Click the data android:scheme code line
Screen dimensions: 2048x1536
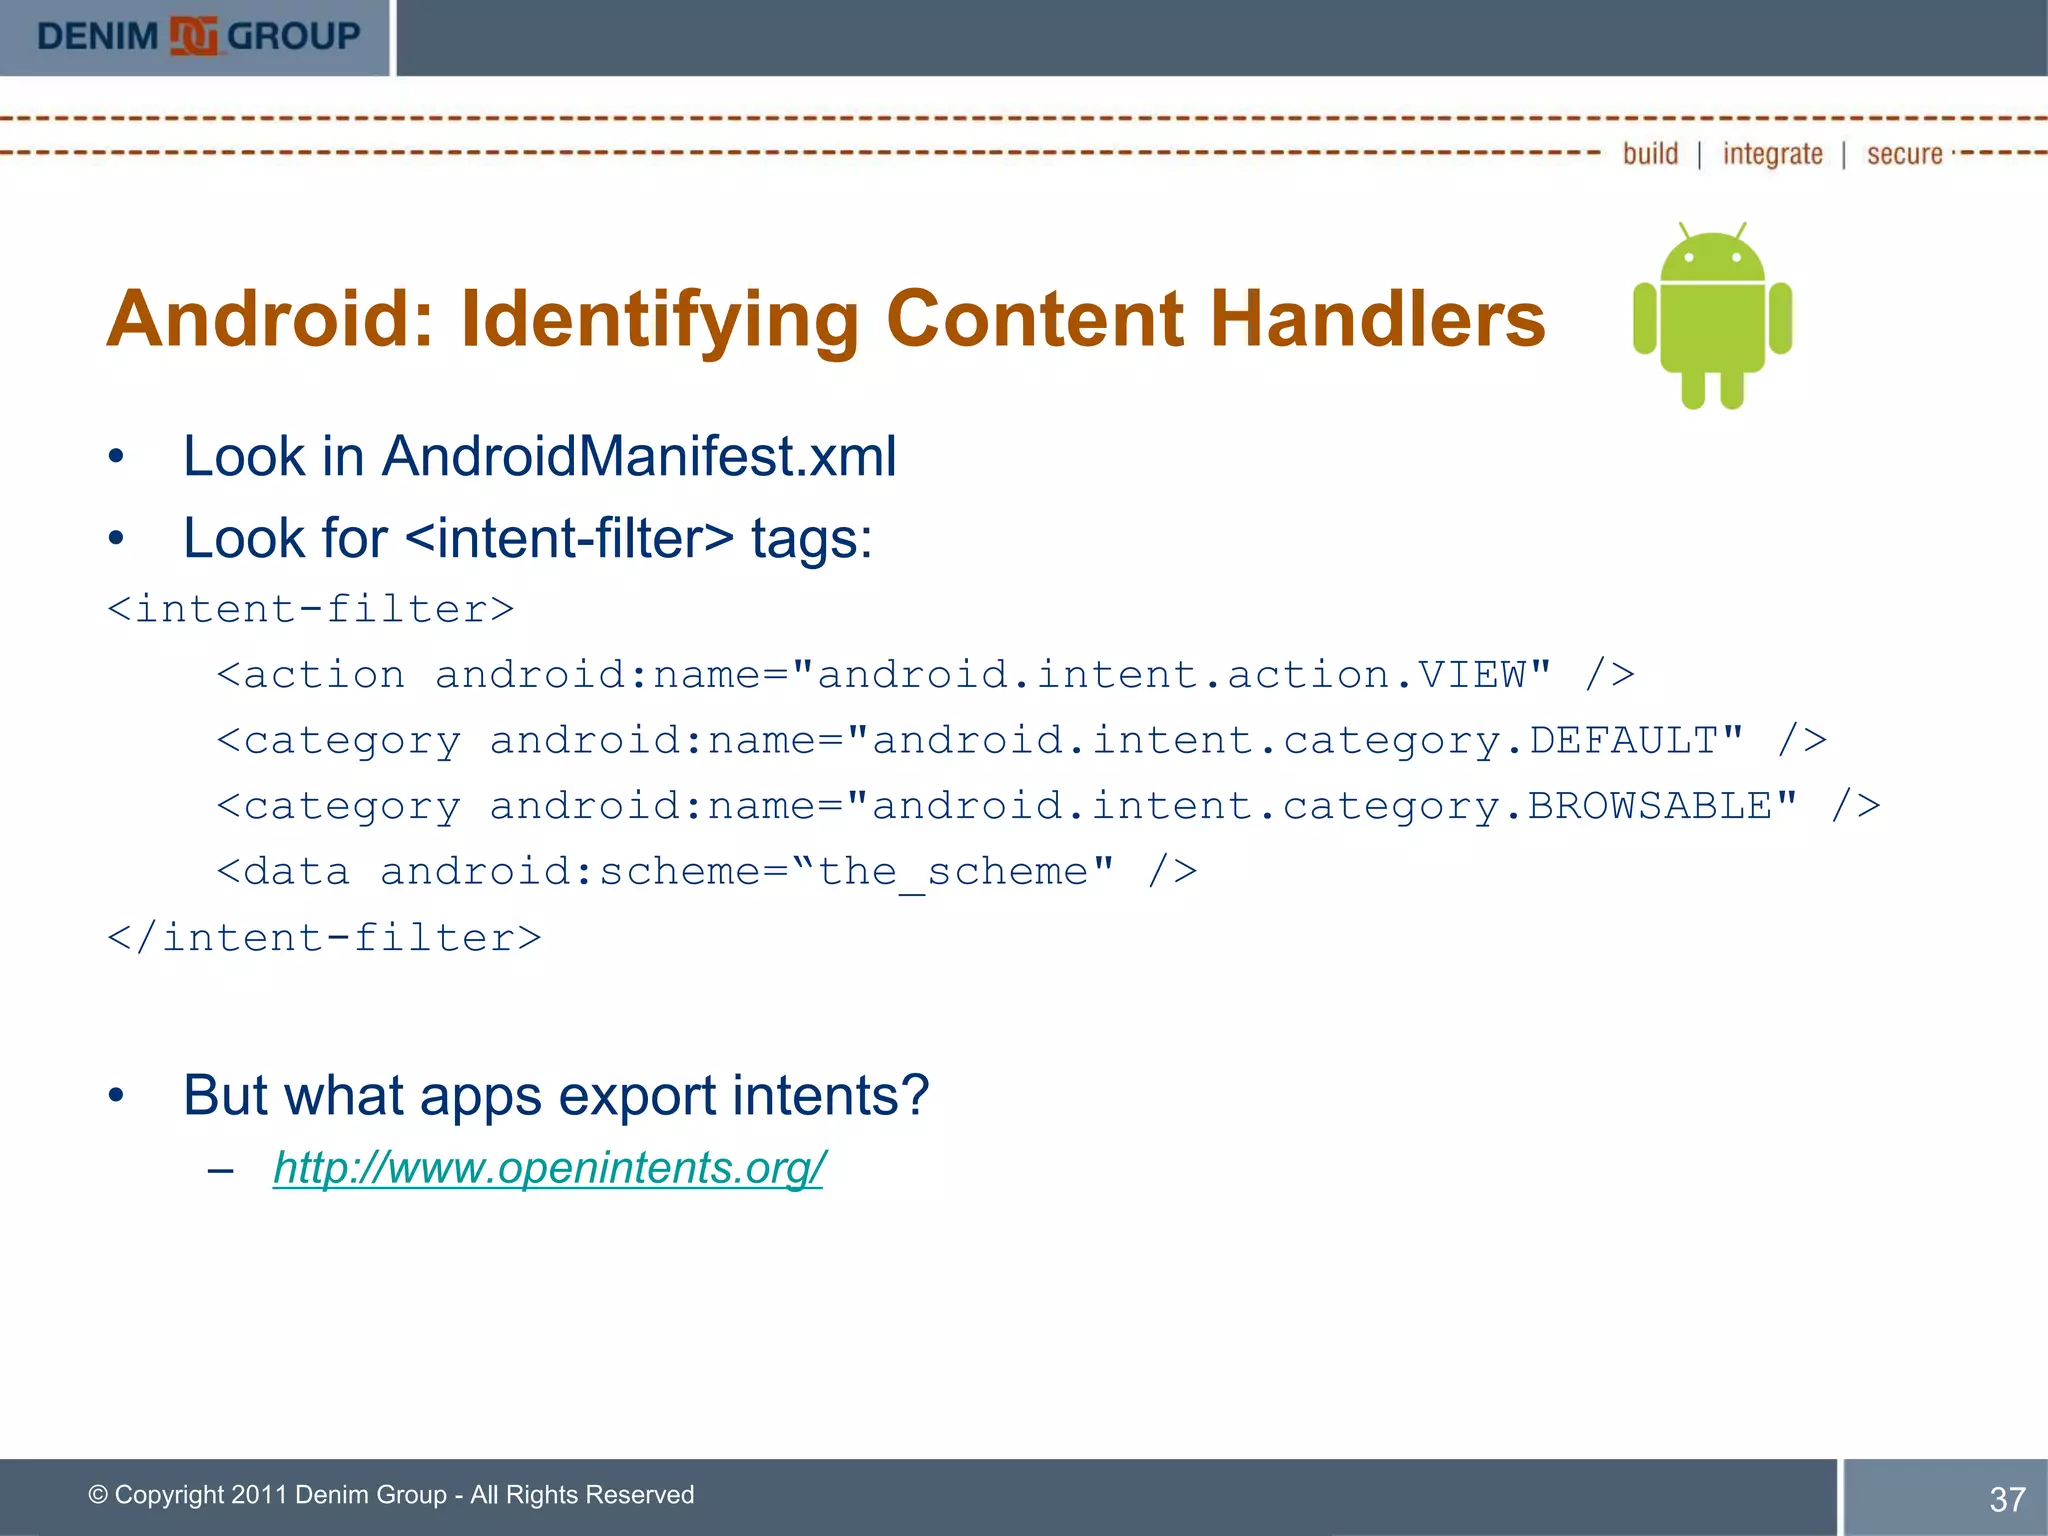click(x=706, y=872)
